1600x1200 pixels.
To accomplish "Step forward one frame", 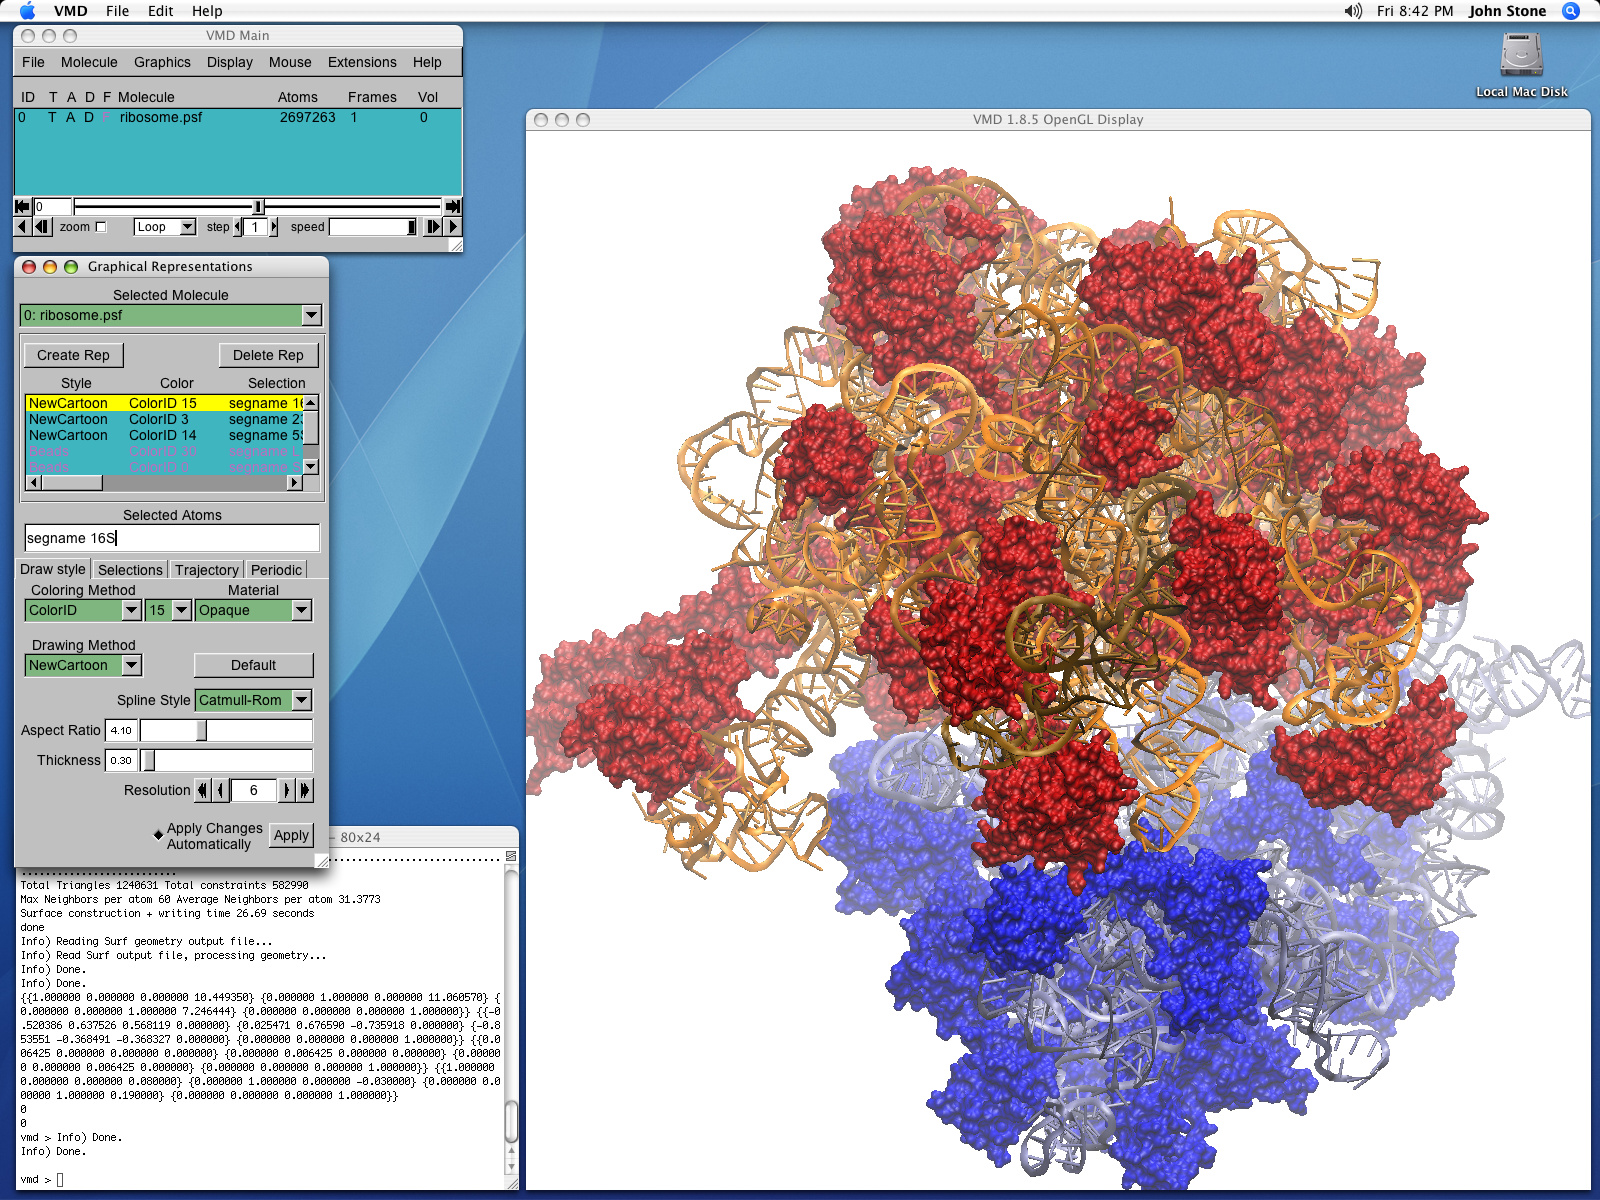I will 433,227.
